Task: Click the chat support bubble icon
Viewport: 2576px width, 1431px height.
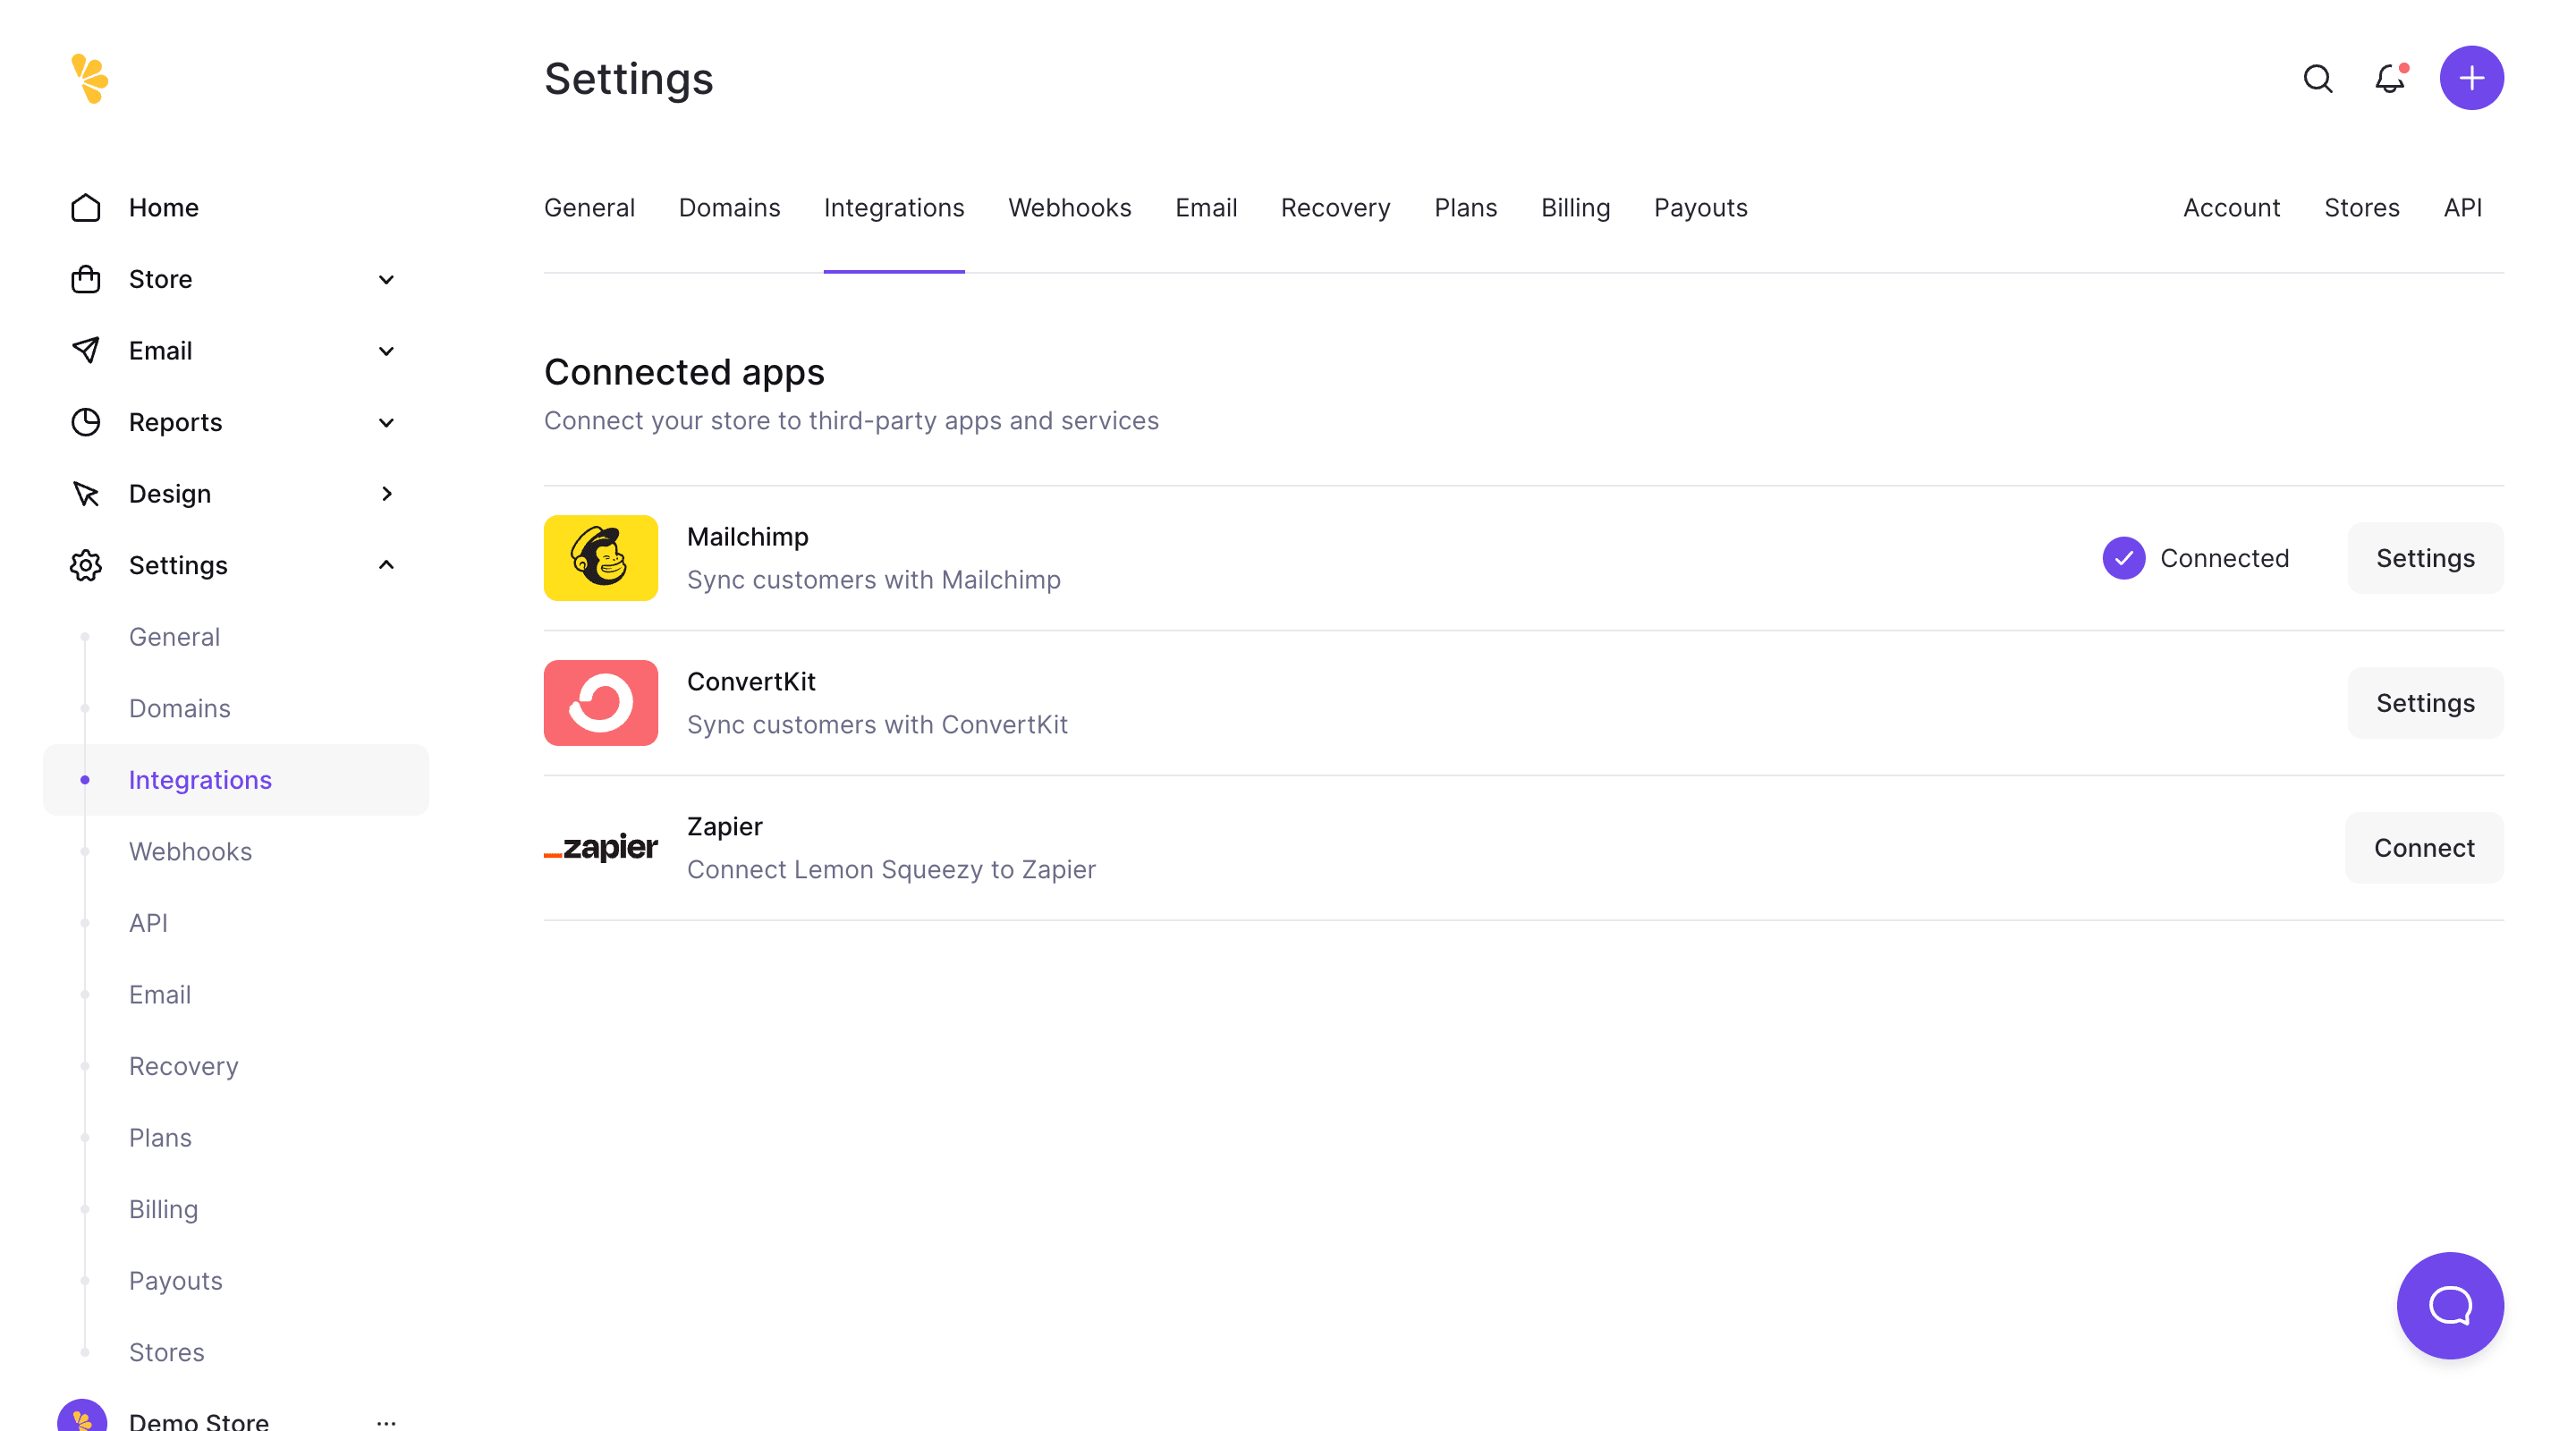Action: [x=2451, y=1306]
